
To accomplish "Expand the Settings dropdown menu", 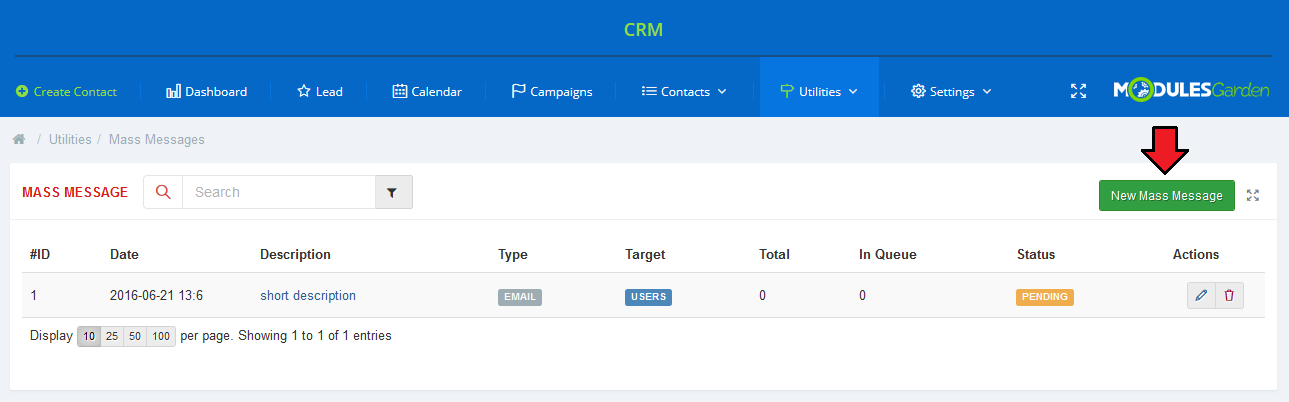I will pos(951,91).
